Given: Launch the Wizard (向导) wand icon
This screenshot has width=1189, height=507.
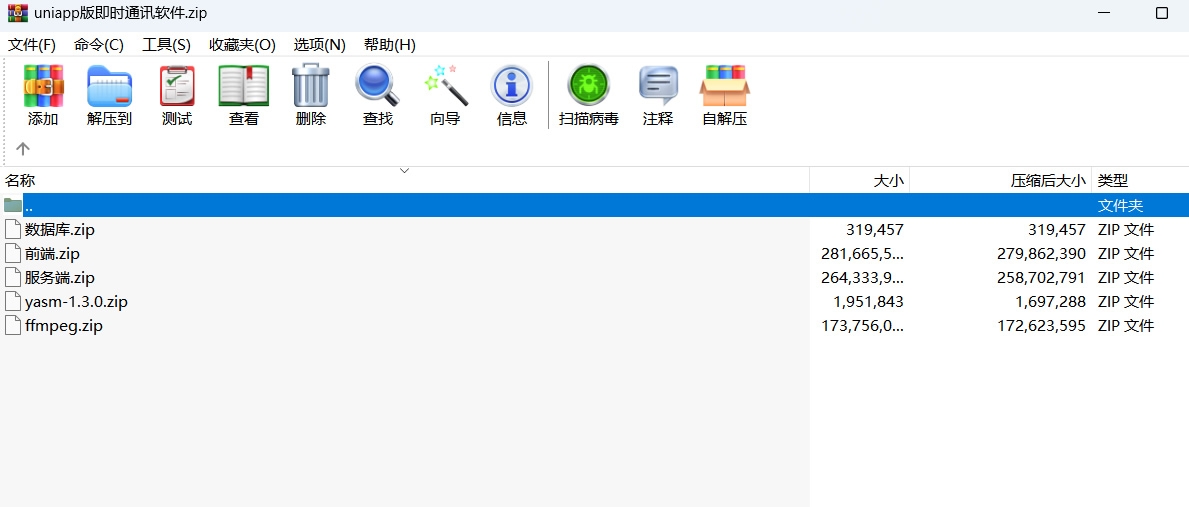Looking at the screenshot, I should pos(445,96).
